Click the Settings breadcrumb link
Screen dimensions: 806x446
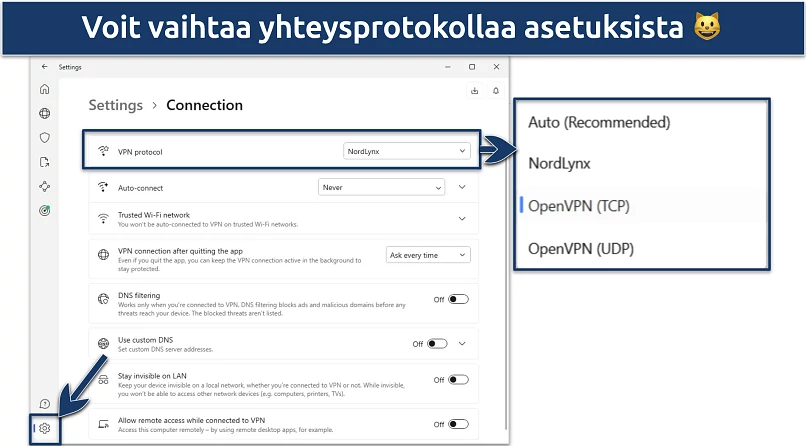point(116,105)
